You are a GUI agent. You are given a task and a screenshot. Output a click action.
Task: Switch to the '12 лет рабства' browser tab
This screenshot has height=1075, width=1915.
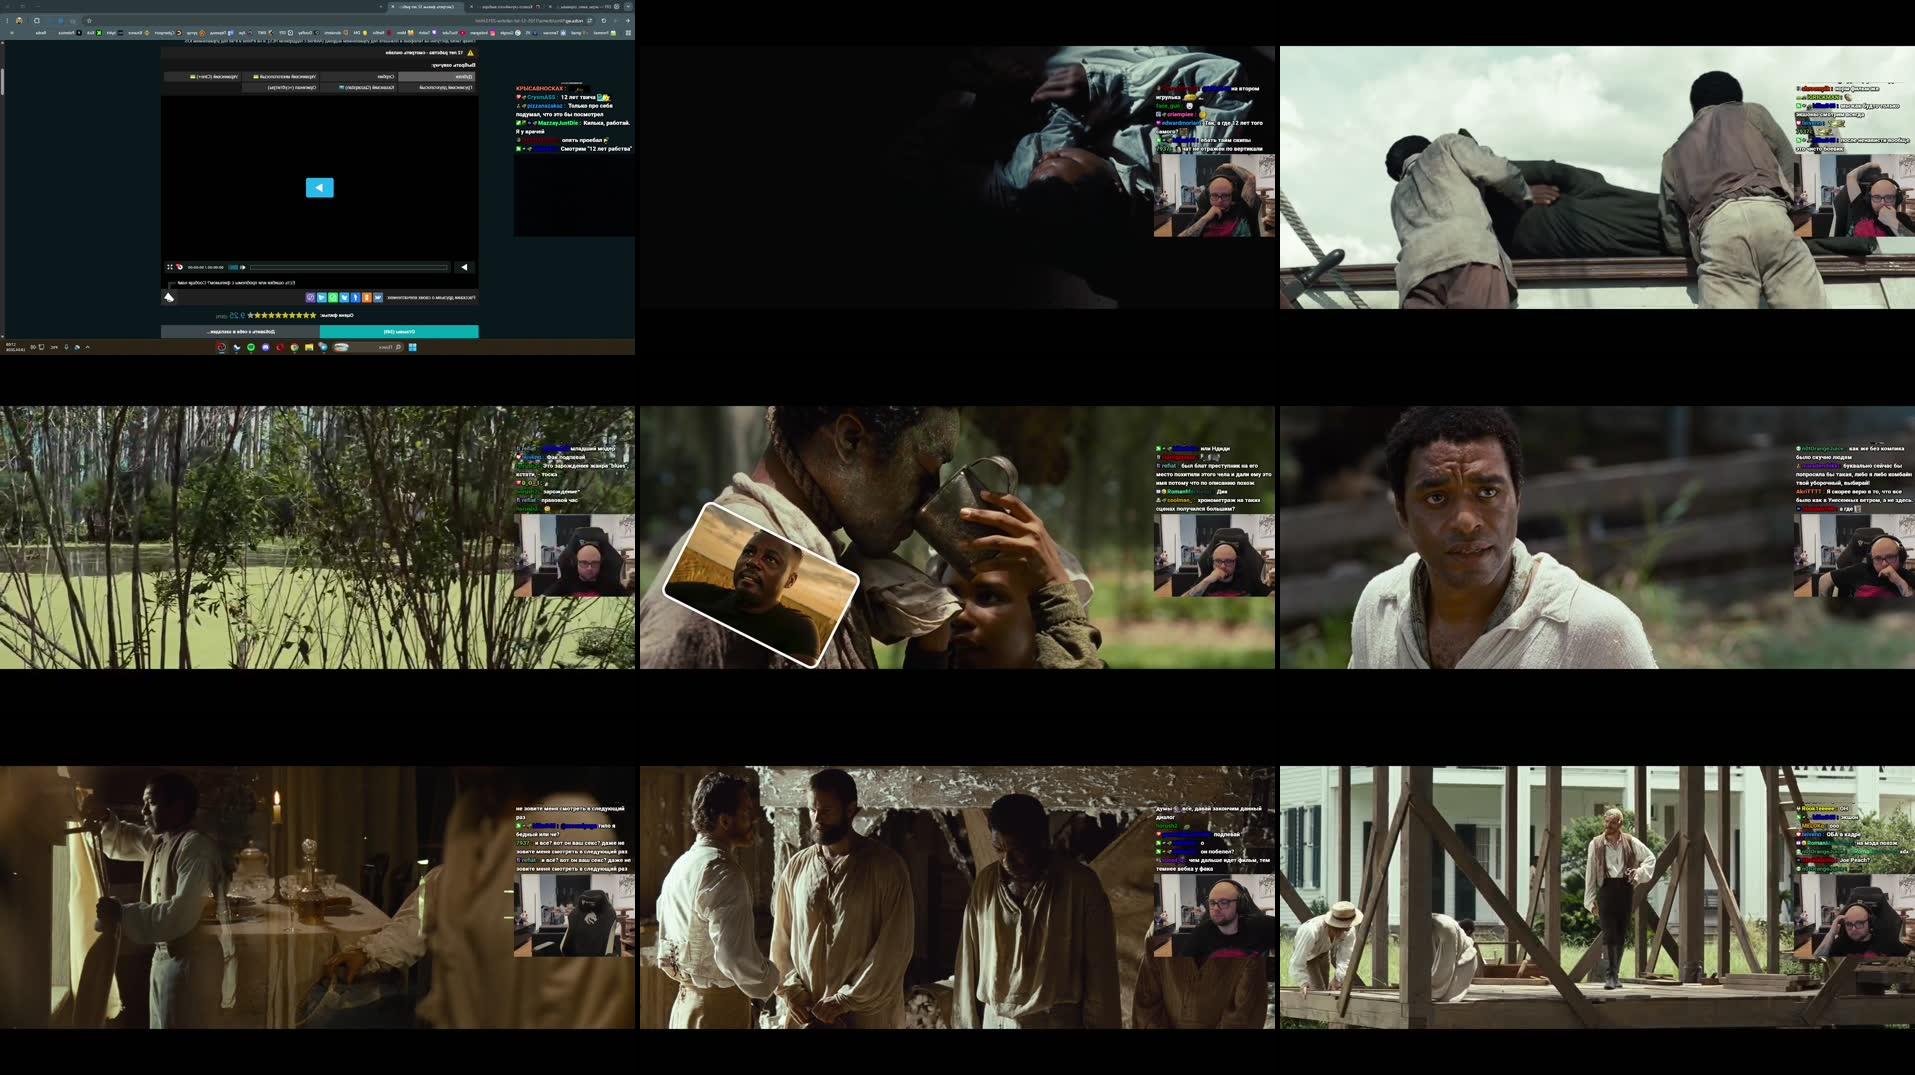pos(426,6)
